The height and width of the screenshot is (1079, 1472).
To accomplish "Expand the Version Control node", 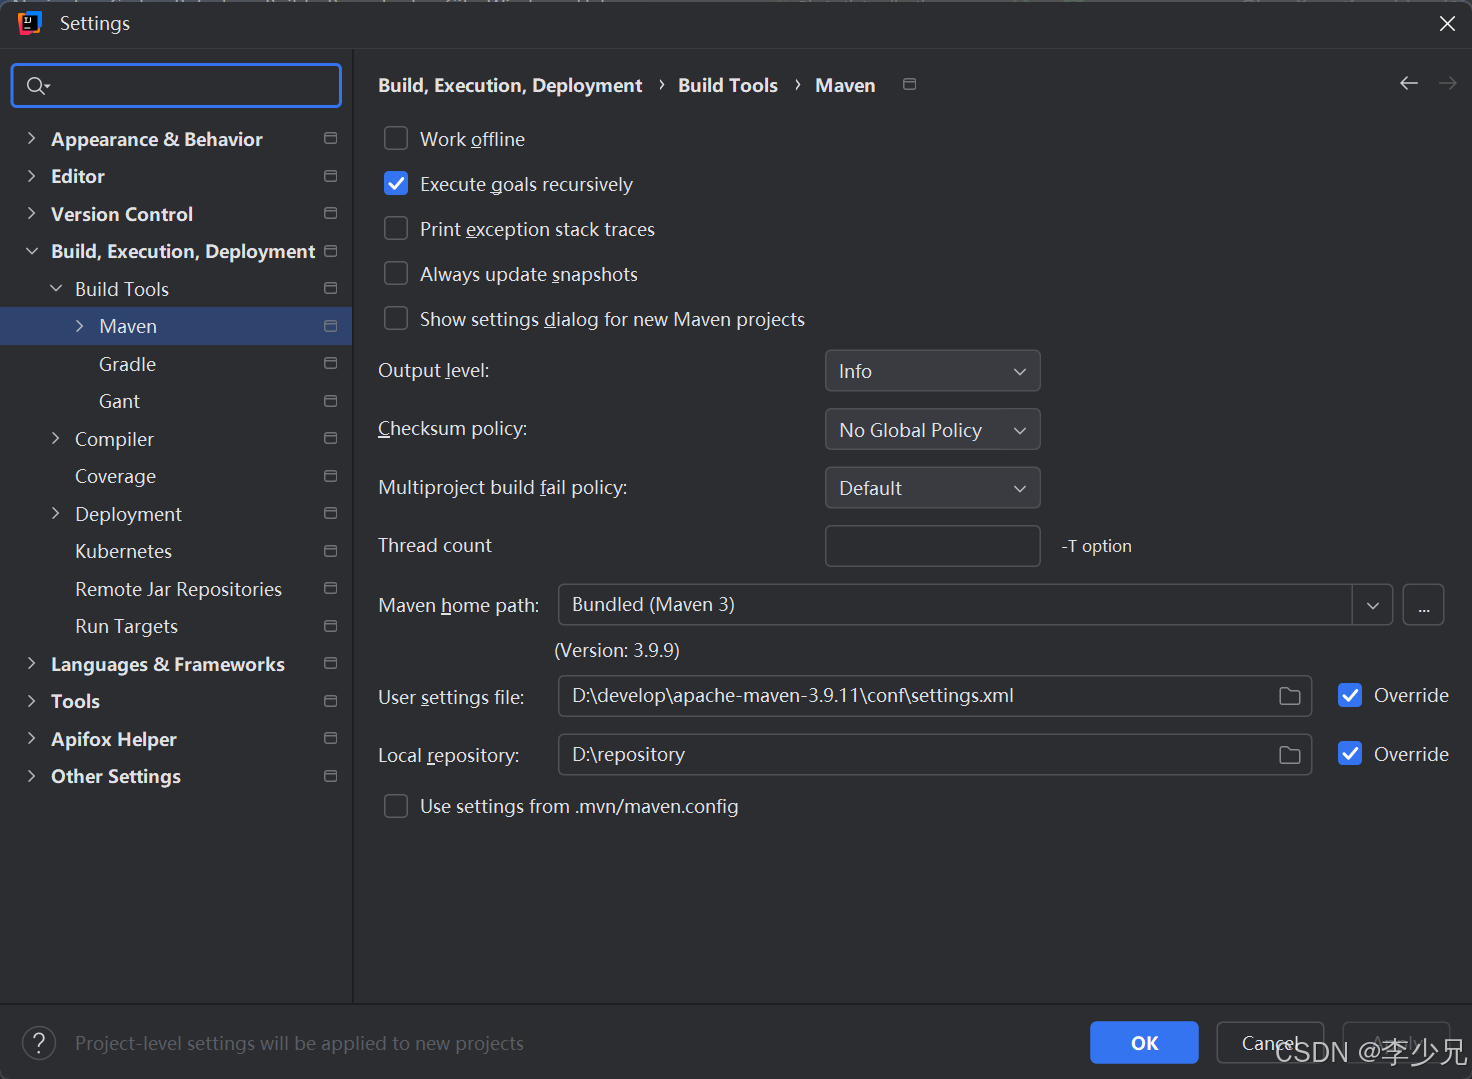I will tap(31, 213).
